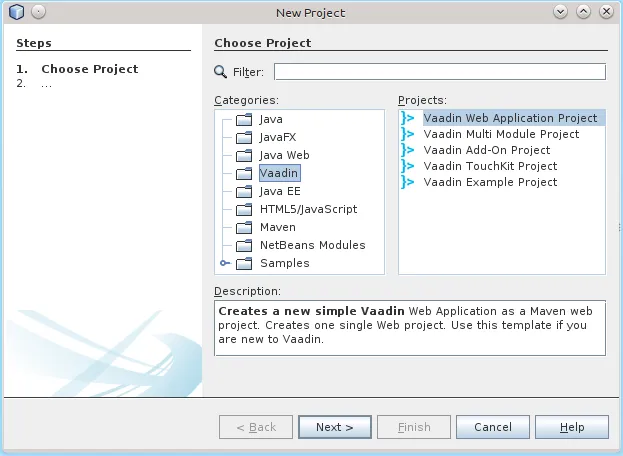
Task: Click the Next > button
Action: [335, 427]
